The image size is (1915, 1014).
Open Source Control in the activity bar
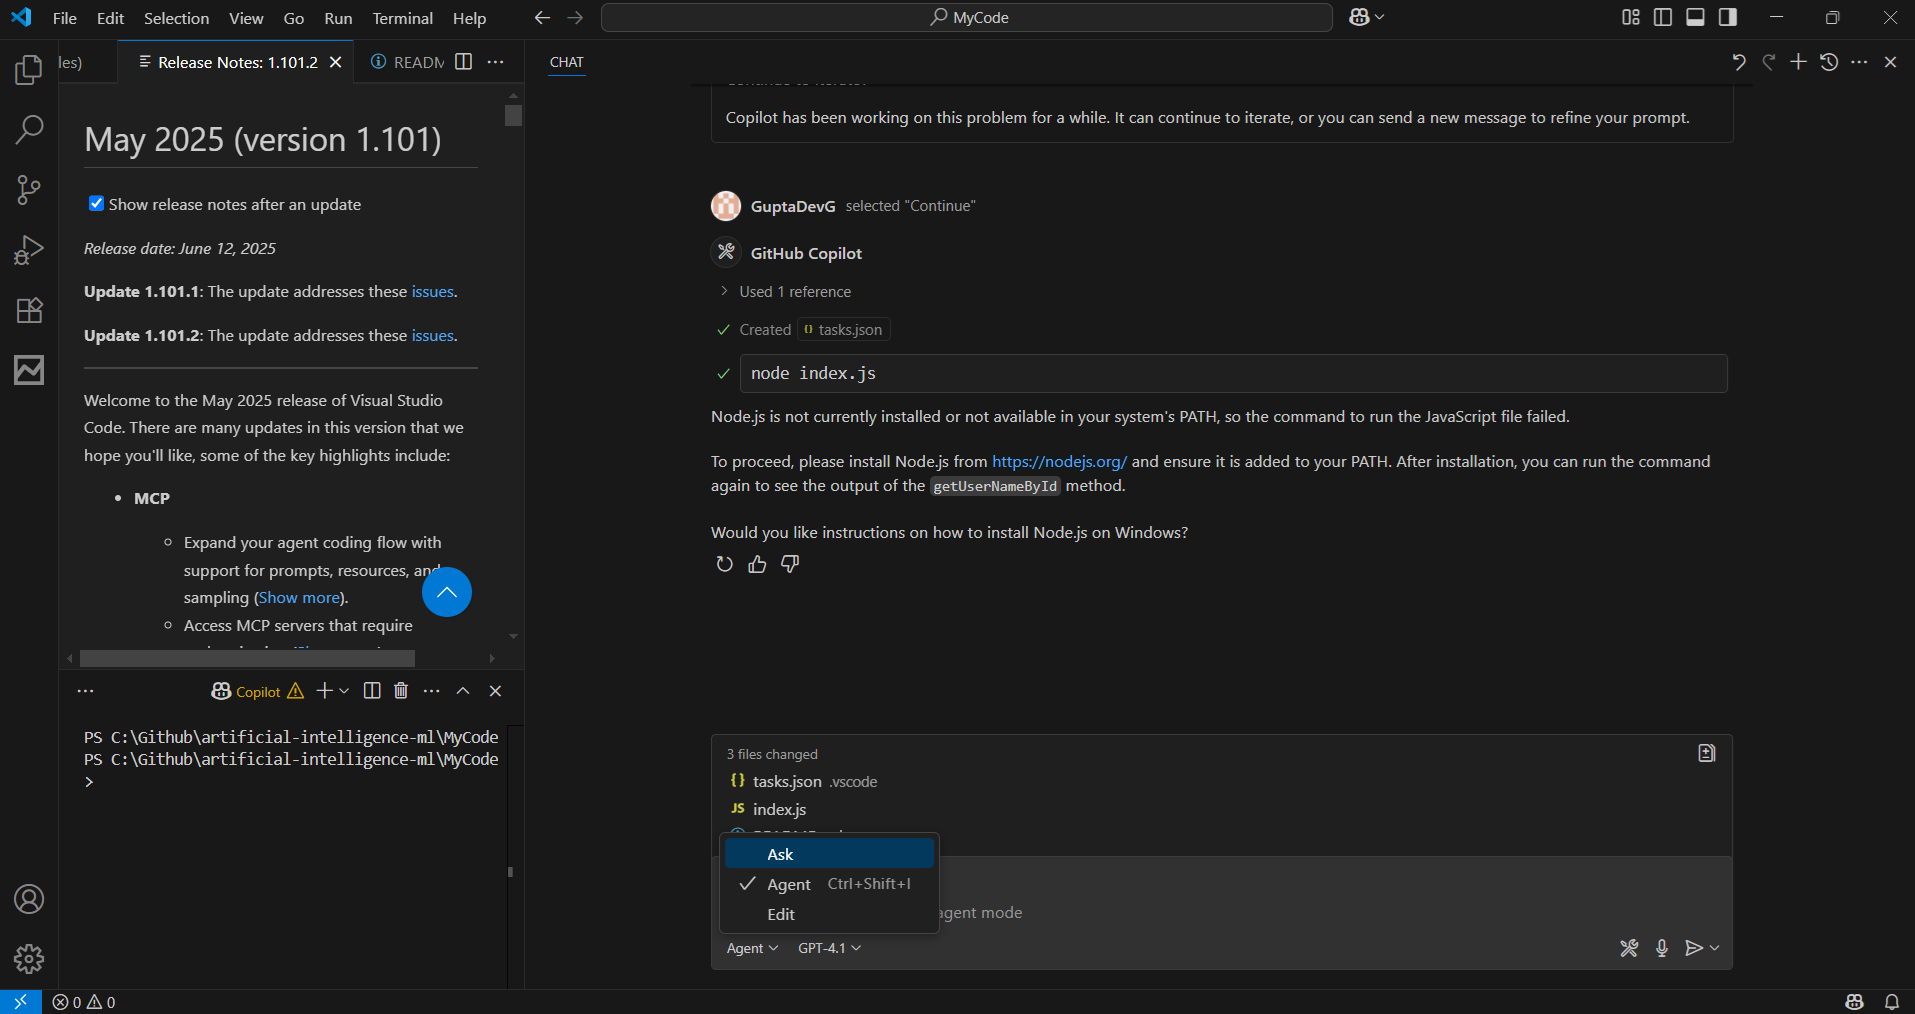(x=28, y=189)
